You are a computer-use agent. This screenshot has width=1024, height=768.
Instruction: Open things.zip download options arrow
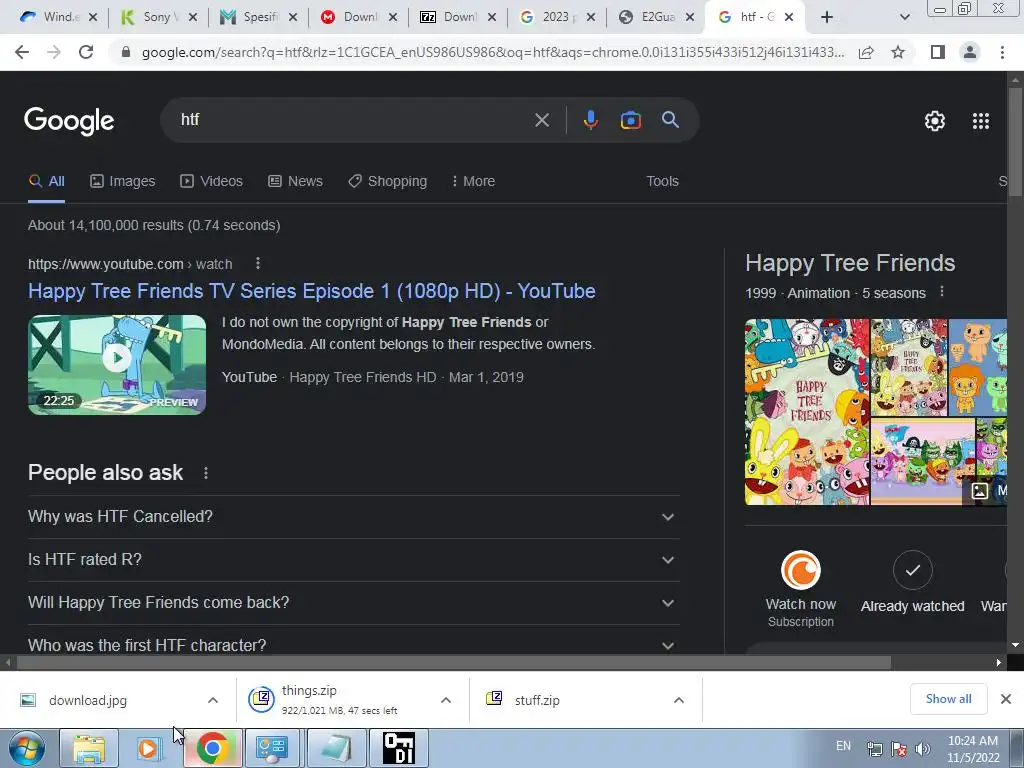click(446, 700)
